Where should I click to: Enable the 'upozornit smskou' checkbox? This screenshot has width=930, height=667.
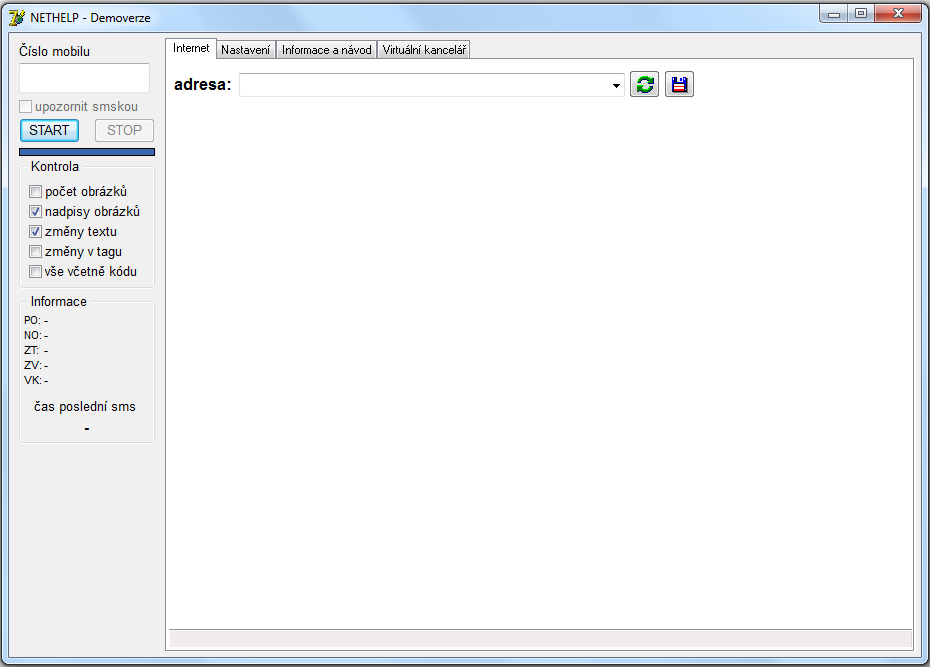coord(26,107)
